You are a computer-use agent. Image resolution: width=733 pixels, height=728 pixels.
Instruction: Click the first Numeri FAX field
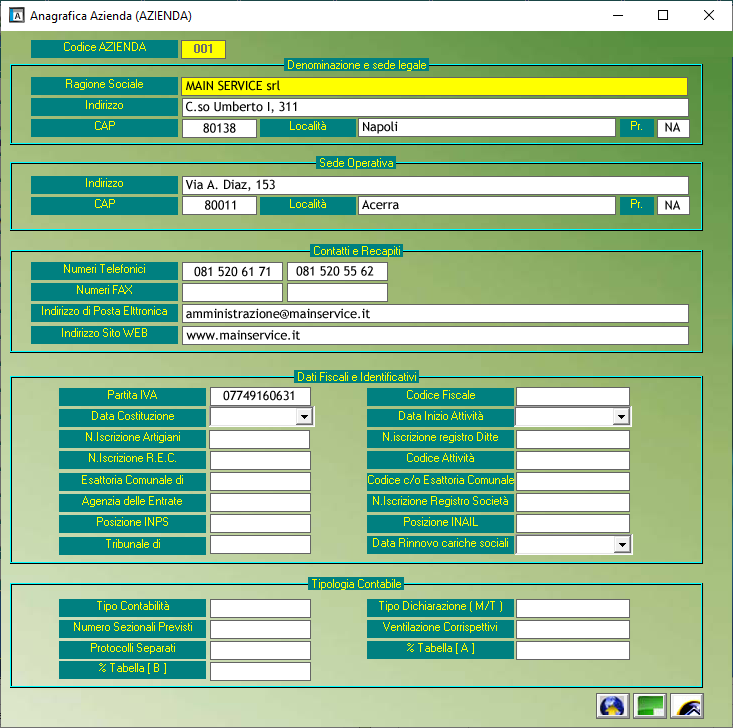tap(232, 292)
